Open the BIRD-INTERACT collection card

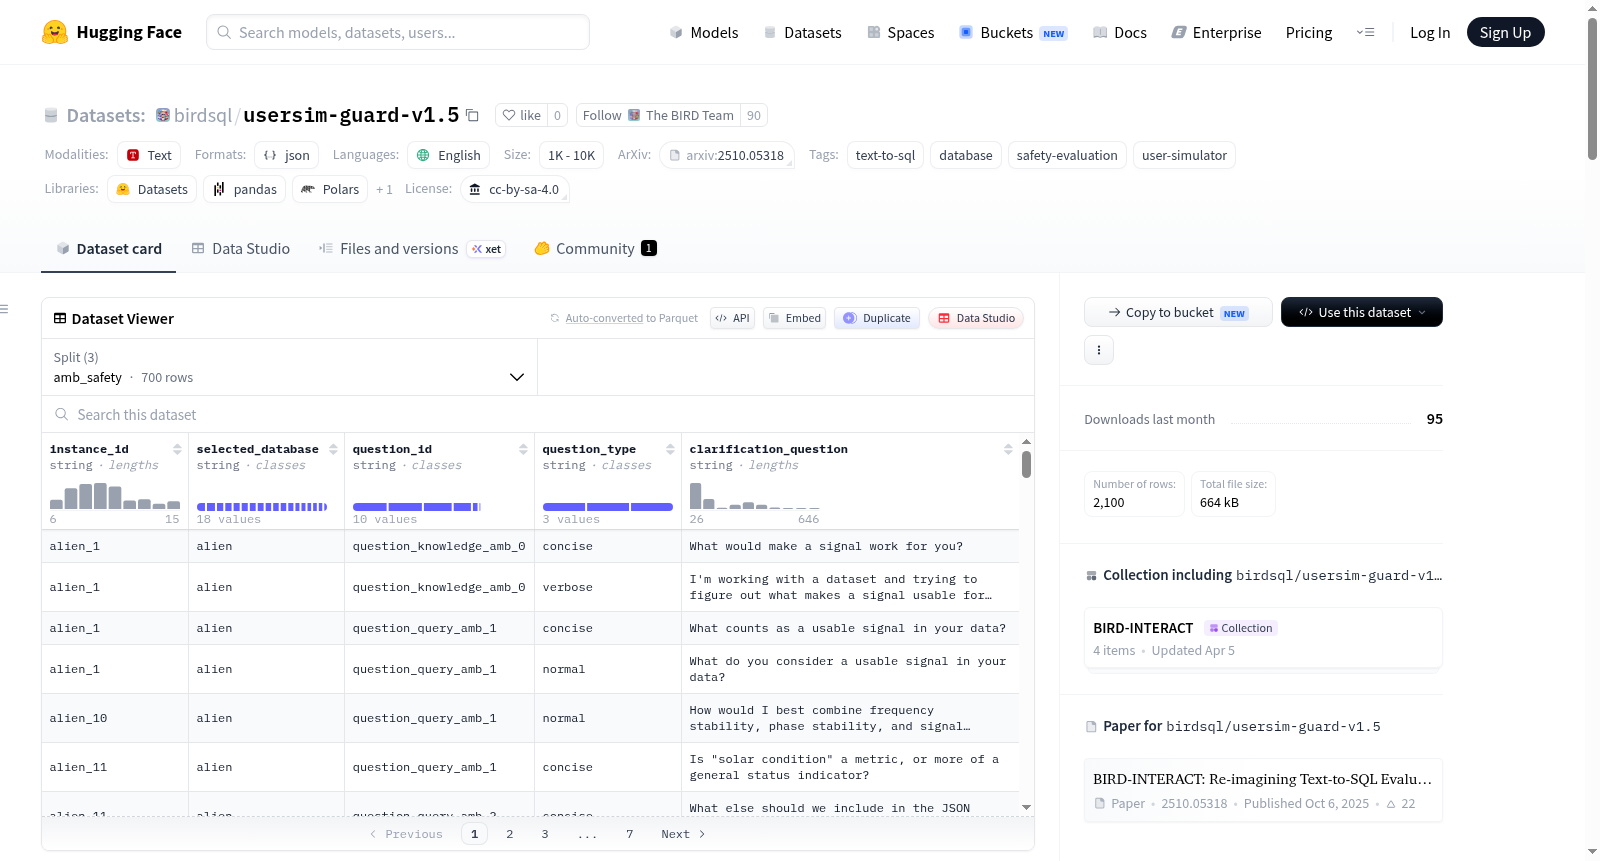tap(1263, 638)
